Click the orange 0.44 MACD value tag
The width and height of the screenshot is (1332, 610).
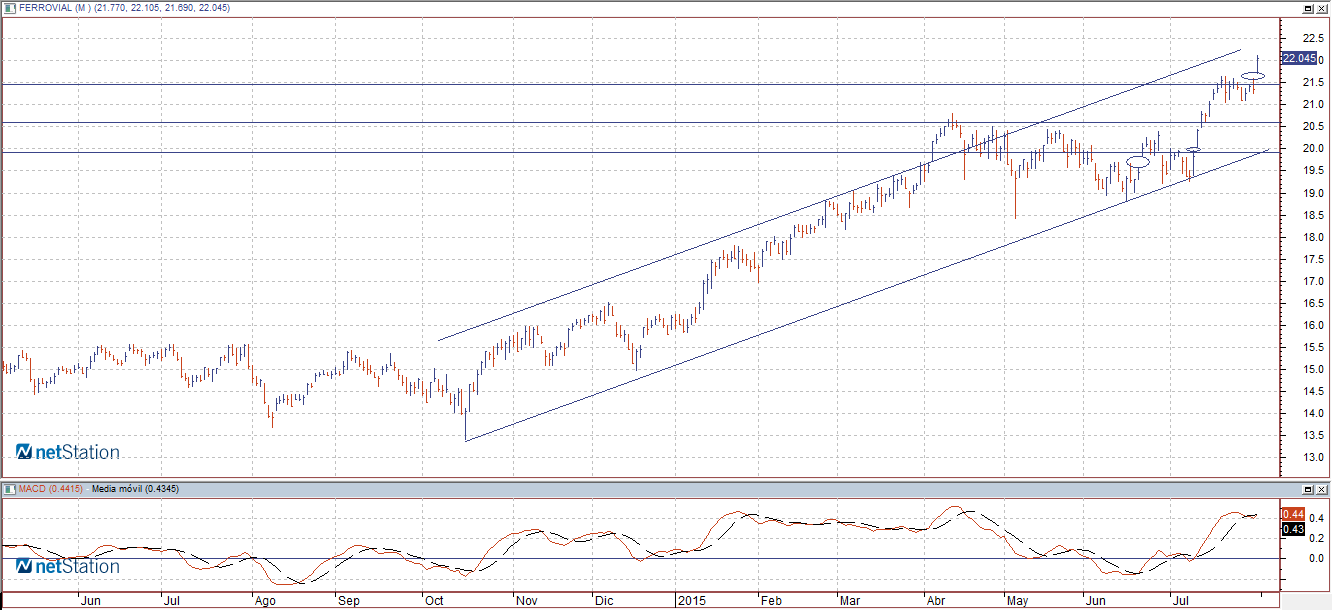(1292, 514)
